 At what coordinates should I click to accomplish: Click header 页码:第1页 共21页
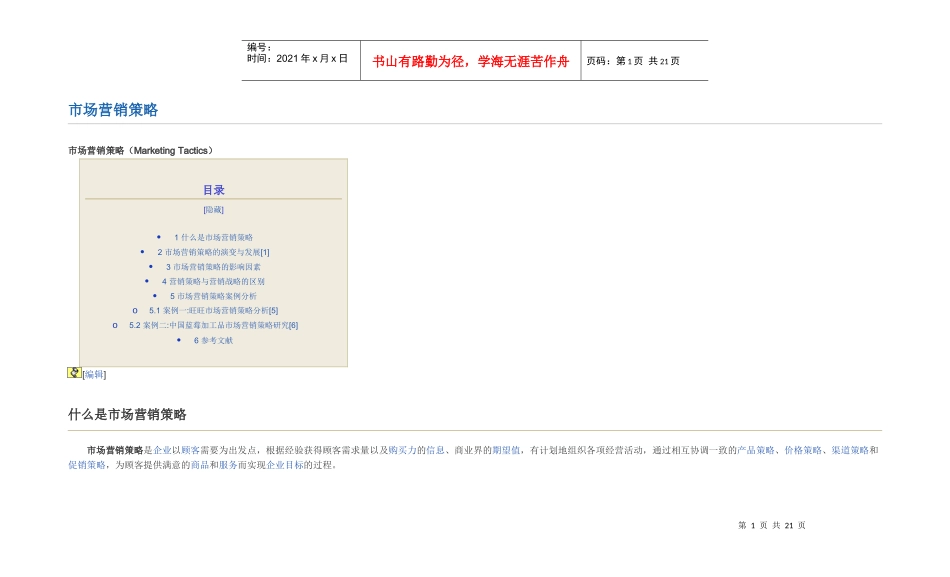coord(633,61)
